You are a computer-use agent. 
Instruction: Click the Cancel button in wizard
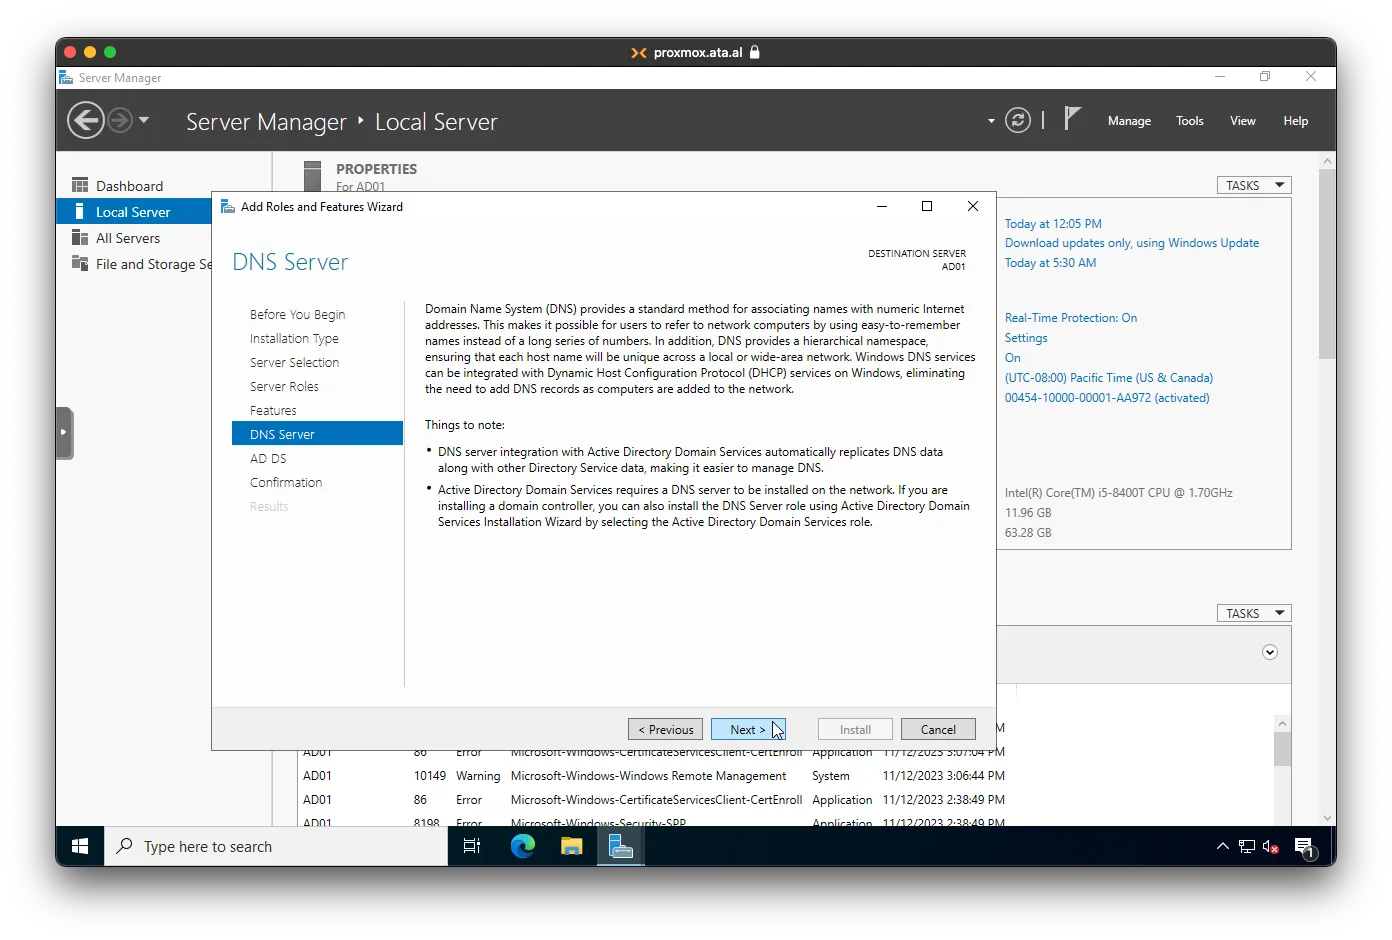[938, 729]
